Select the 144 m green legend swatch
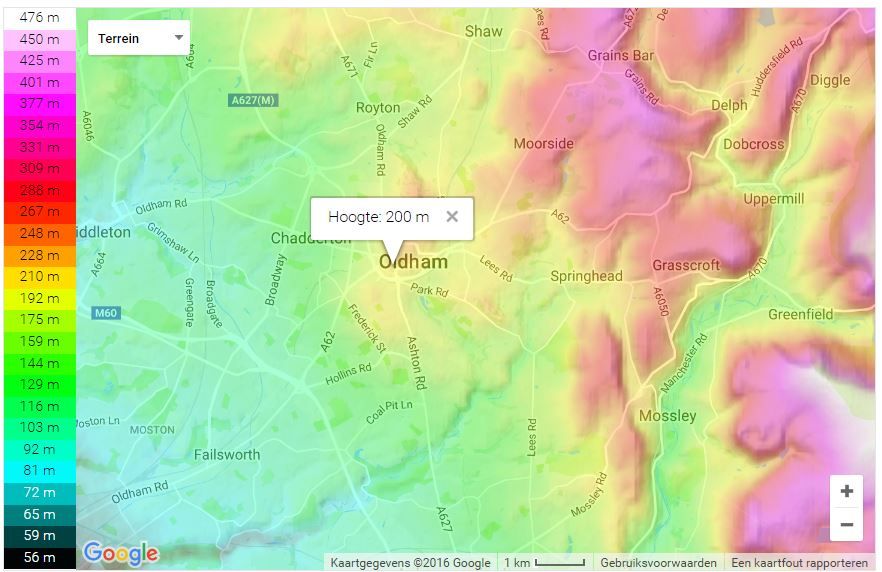Viewport: 882px width, 572px height. click(x=39, y=363)
